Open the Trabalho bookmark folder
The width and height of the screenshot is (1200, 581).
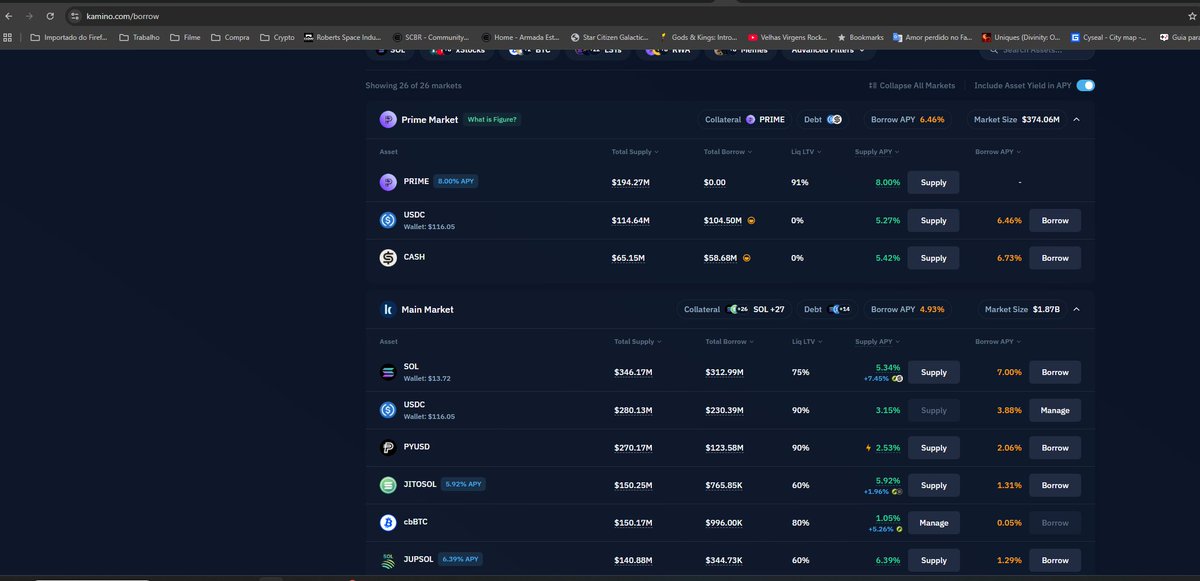coord(139,37)
